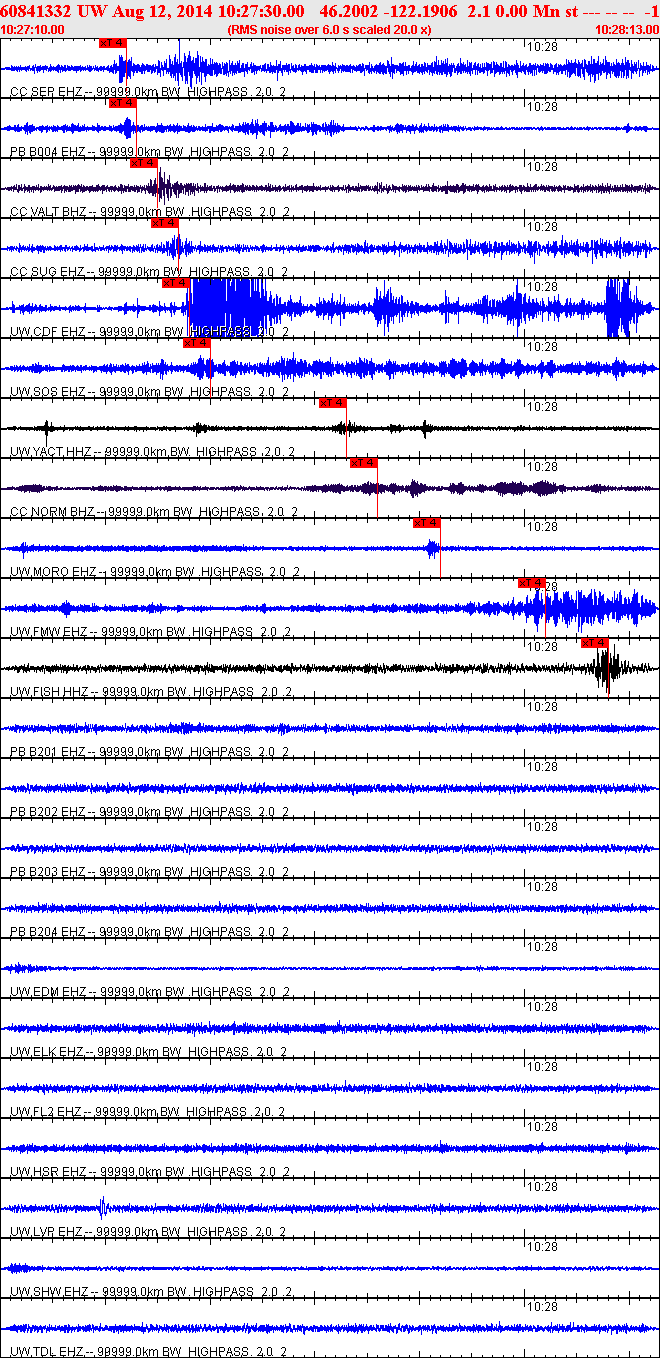Click the RMS noise scaling note
The image size is (660, 1358).
(x=330, y=30)
